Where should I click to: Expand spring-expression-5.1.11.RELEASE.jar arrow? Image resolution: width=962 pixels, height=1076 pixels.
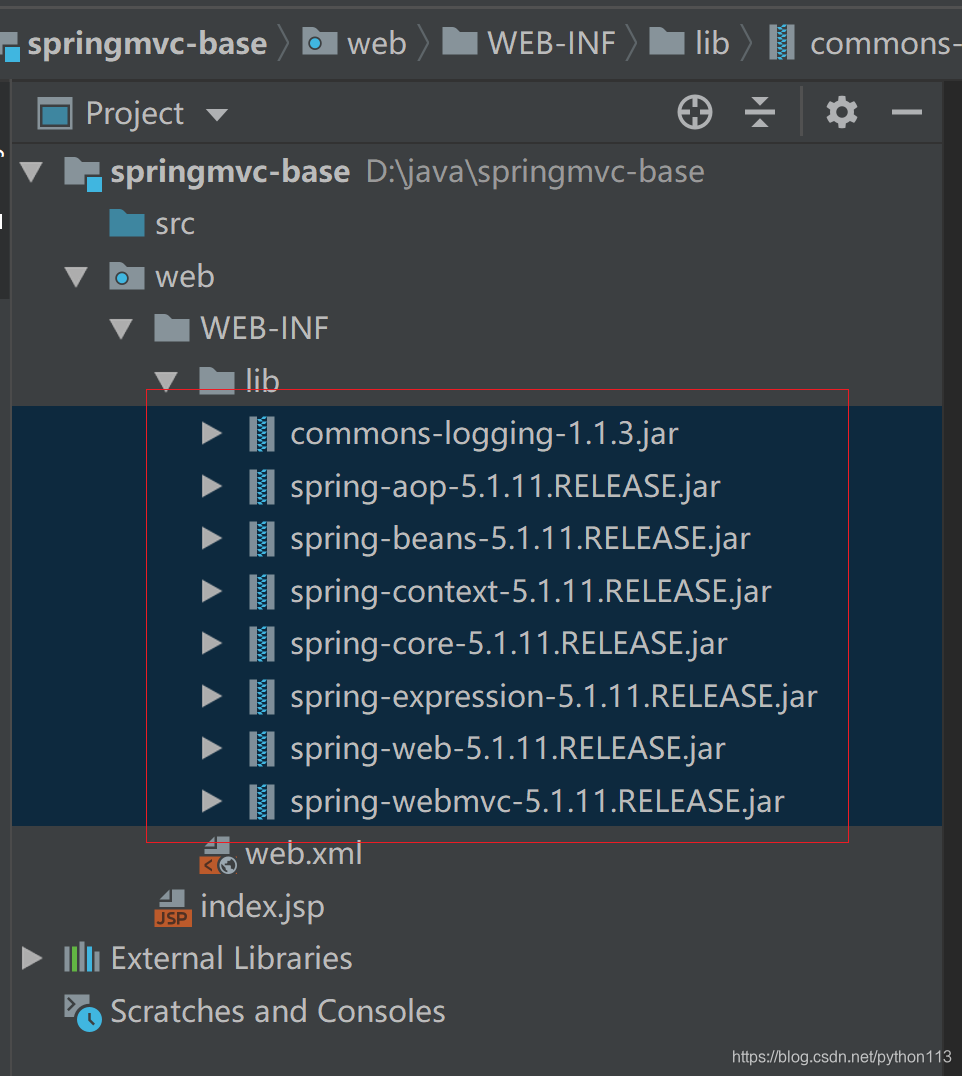pyautogui.click(x=211, y=697)
